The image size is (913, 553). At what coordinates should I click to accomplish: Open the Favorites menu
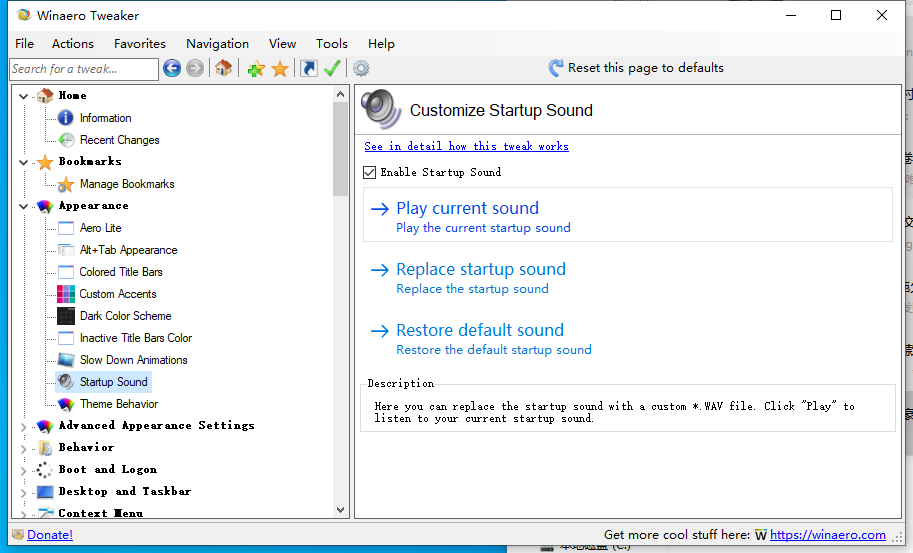[140, 44]
